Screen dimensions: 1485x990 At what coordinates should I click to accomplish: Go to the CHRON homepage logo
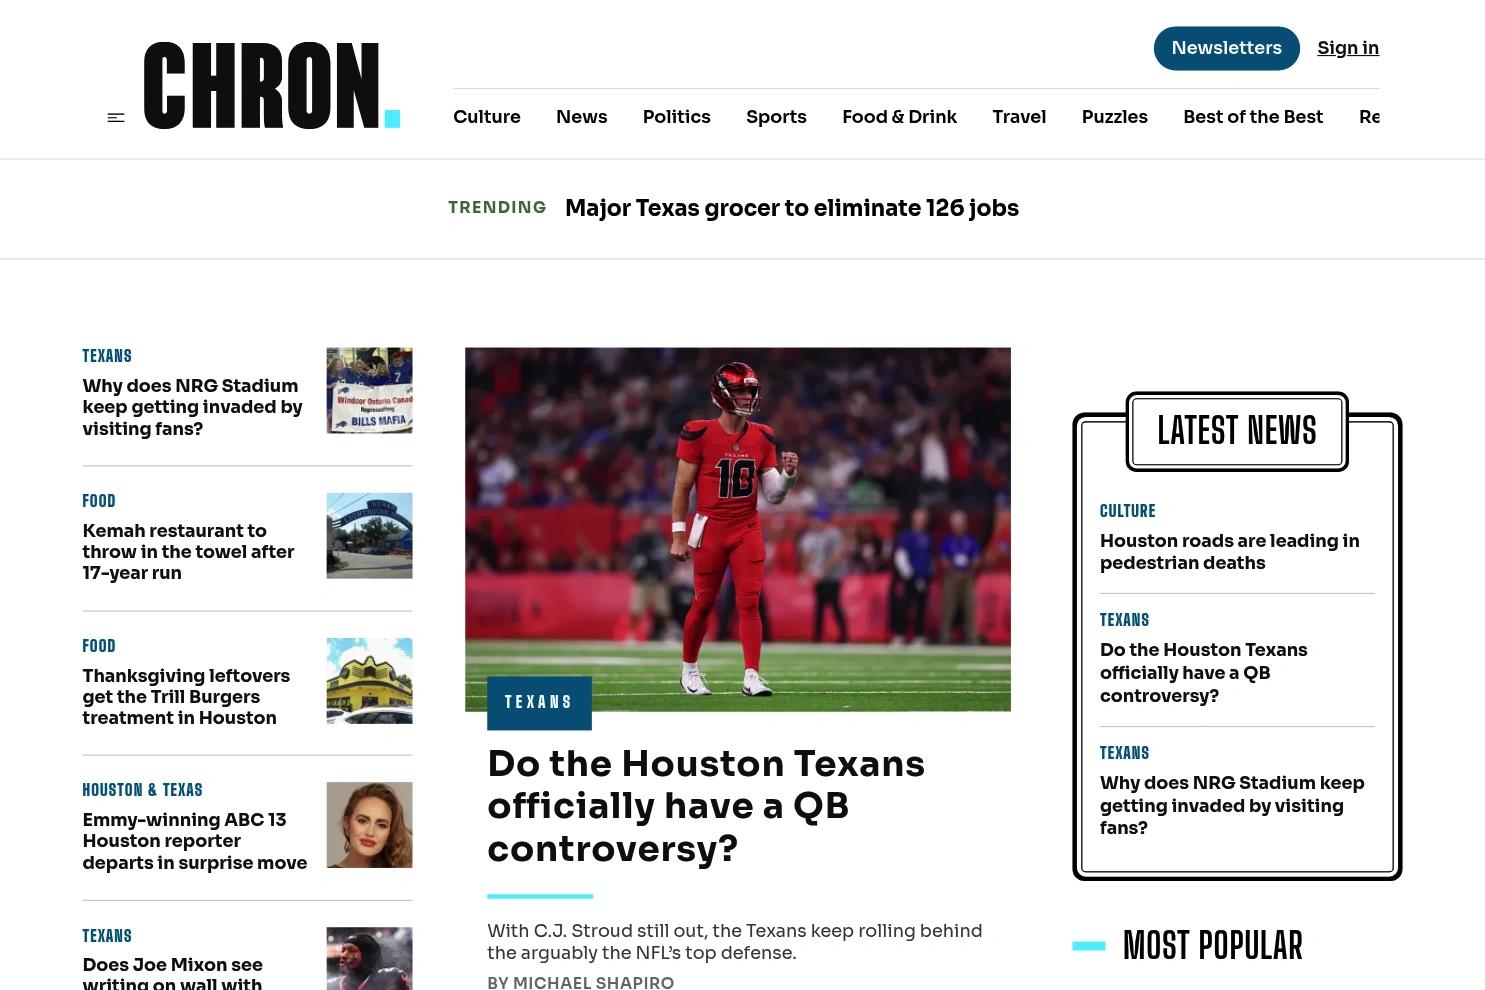[x=272, y=86]
